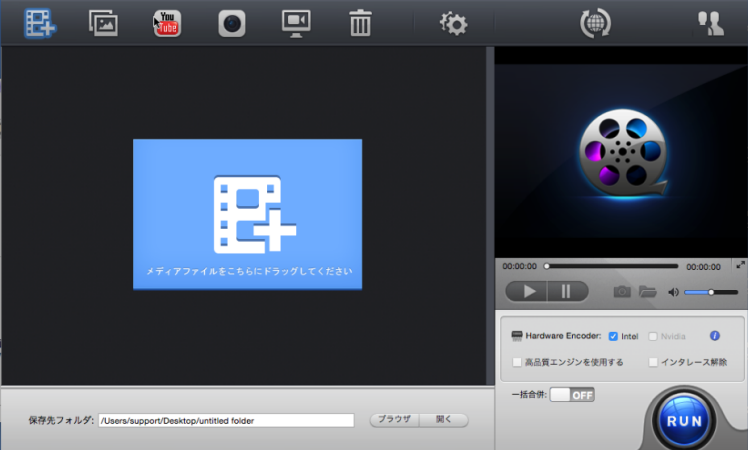This screenshot has height=450, width=748.
Task: Toggle the 一括合併 OFF switch
Action: [572, 395]
